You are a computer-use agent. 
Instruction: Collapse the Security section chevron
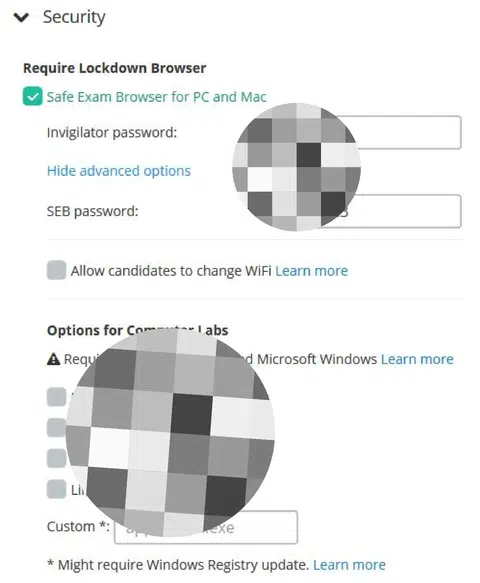(x=21, y=17)
